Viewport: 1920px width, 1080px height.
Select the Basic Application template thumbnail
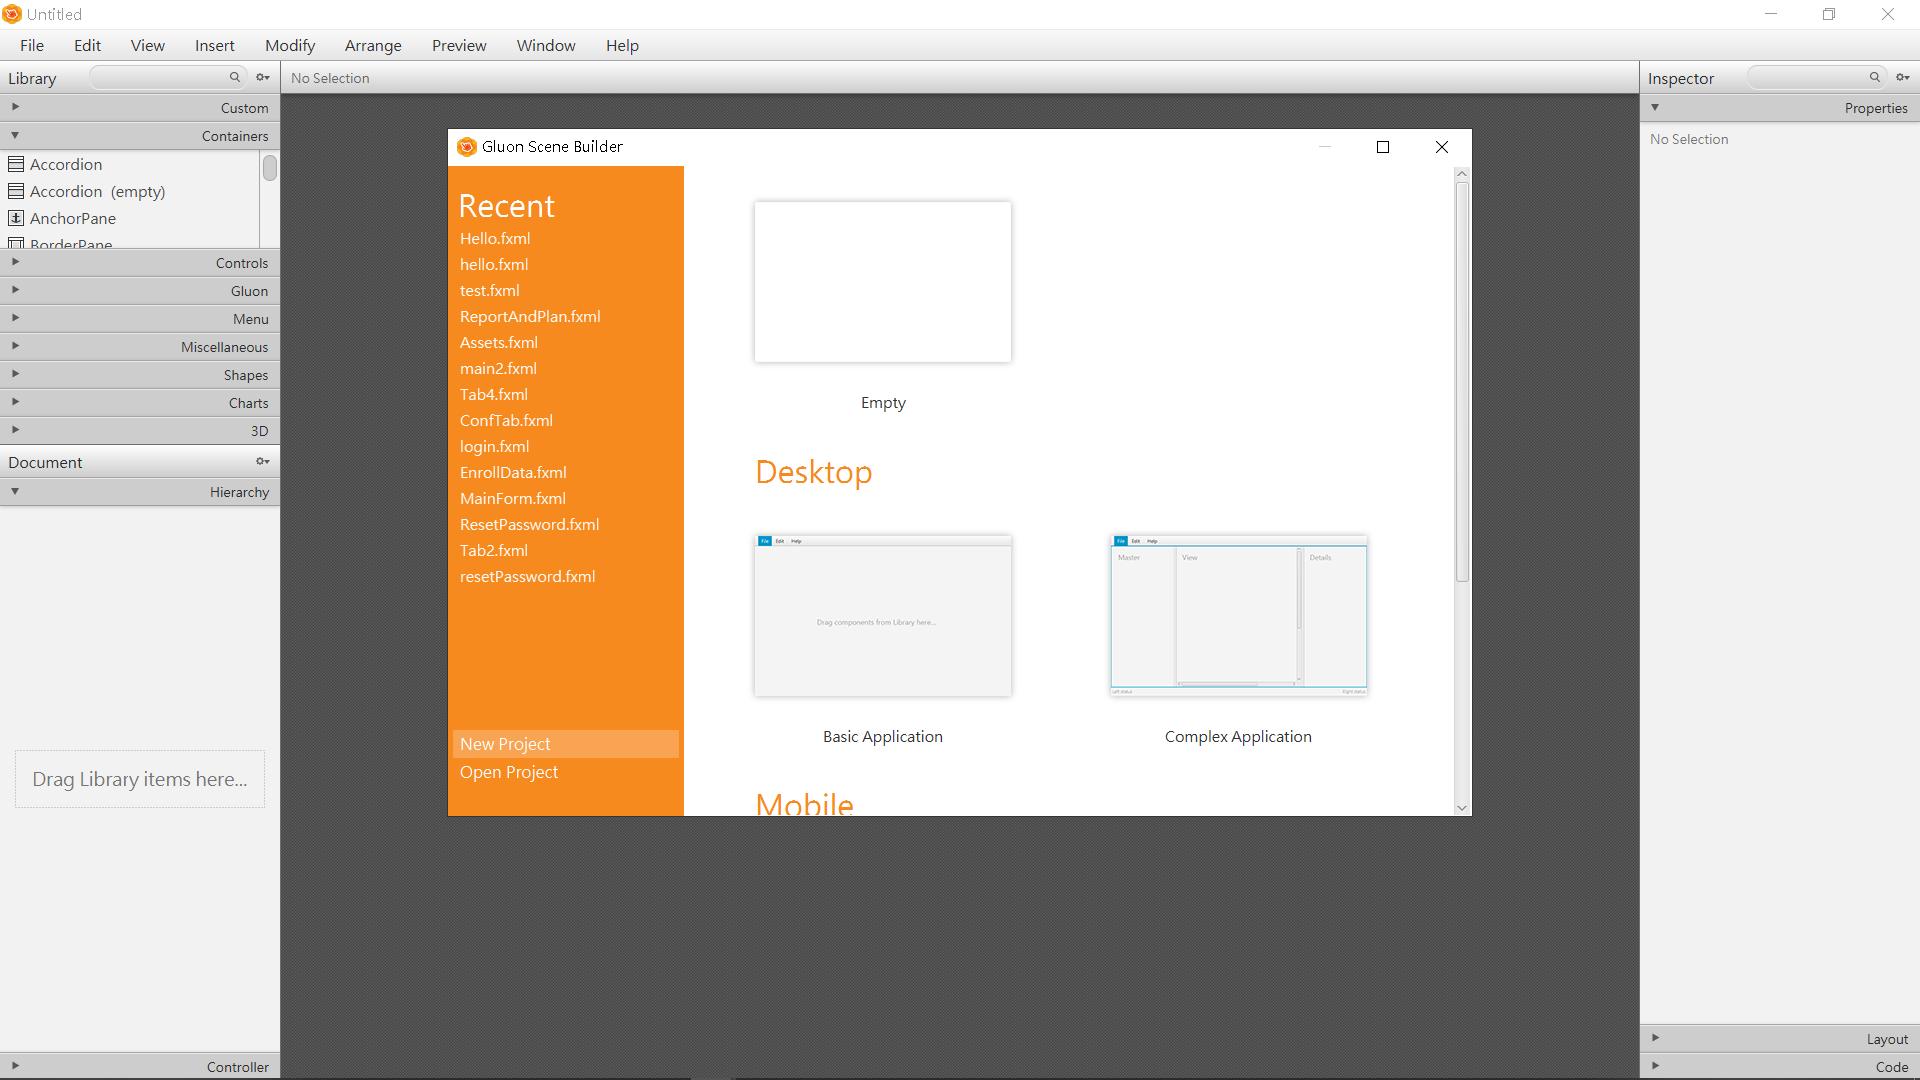(x=883, y=616)
